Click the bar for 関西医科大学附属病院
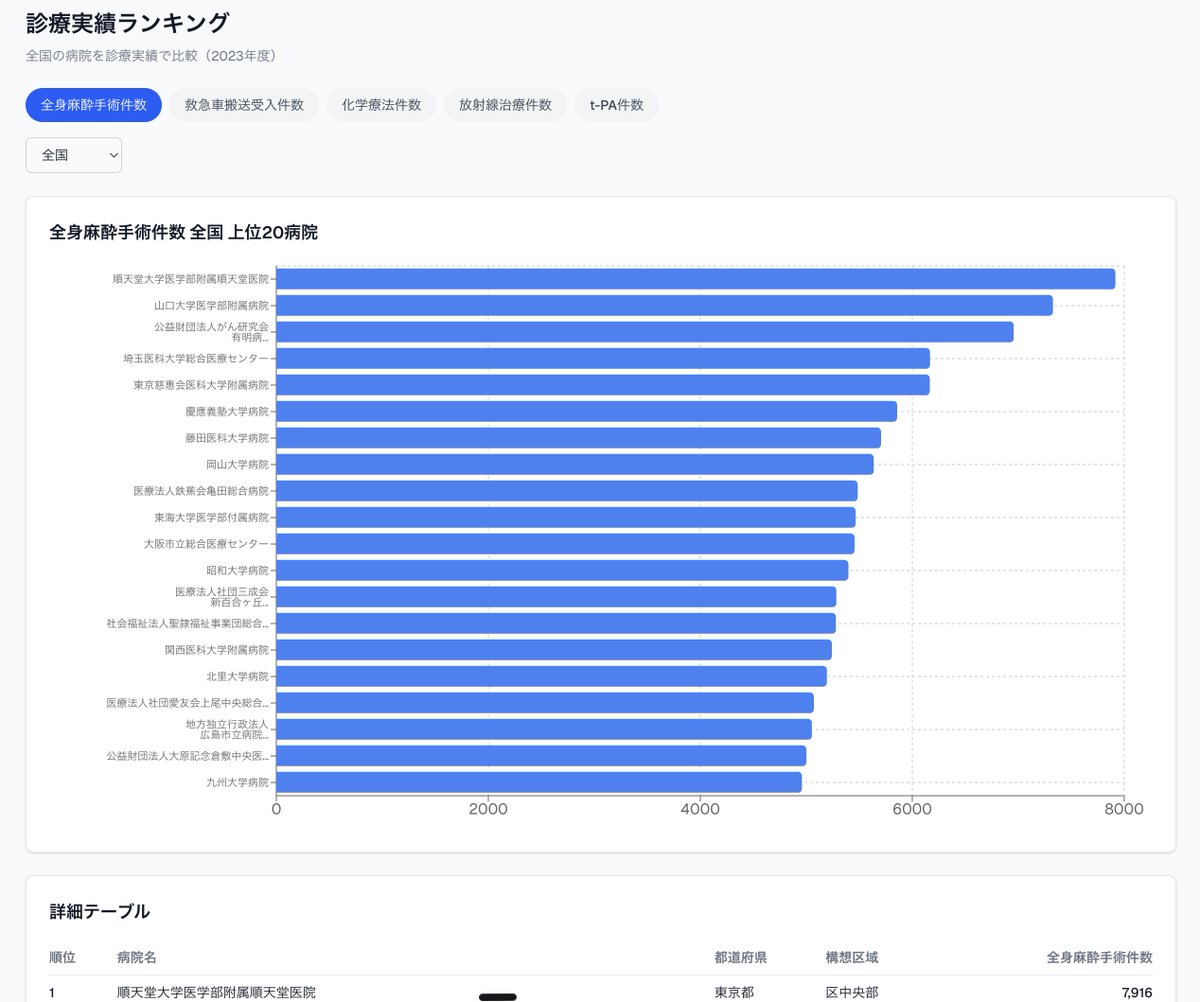 point(554,650)
